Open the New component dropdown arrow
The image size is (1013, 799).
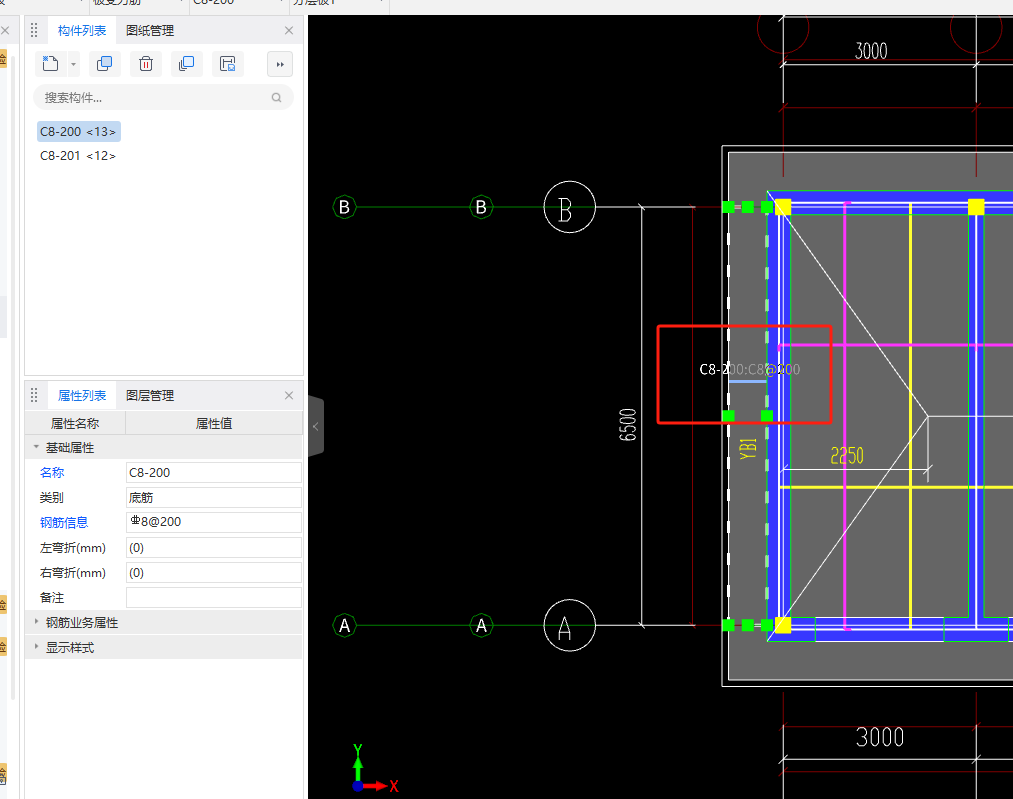click(x=73, y=64)
